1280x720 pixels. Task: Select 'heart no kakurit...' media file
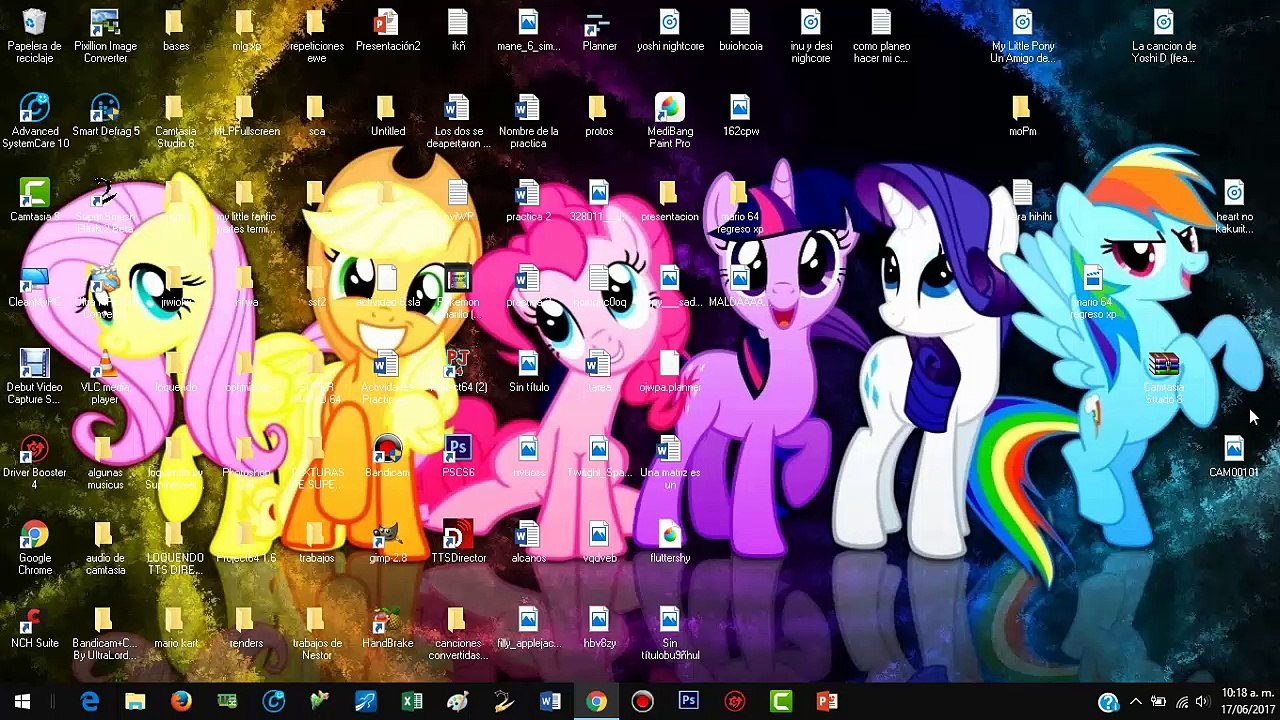(1234, 206)
